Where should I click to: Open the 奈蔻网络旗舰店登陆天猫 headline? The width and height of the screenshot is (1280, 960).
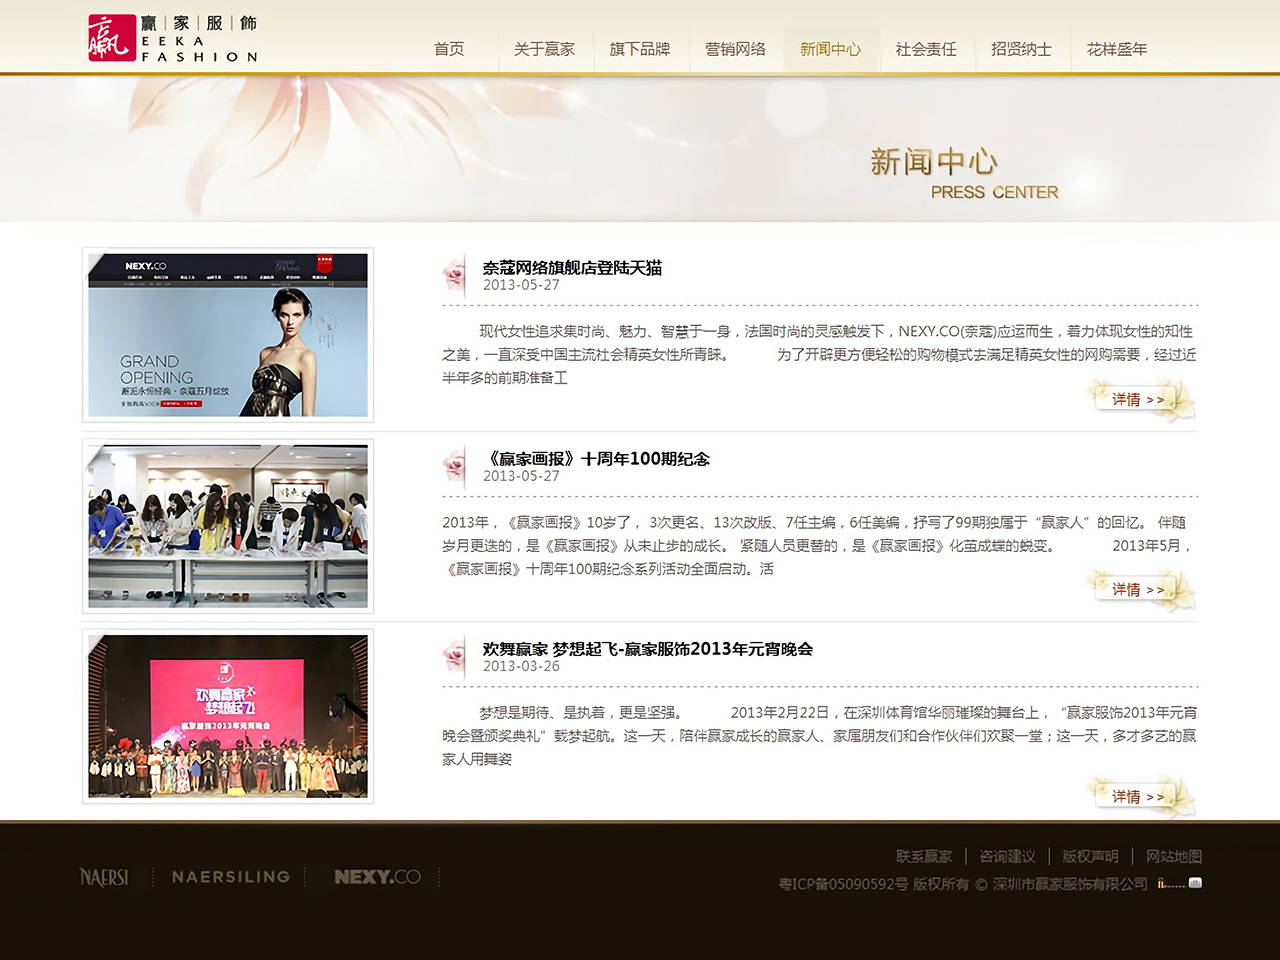572,268
